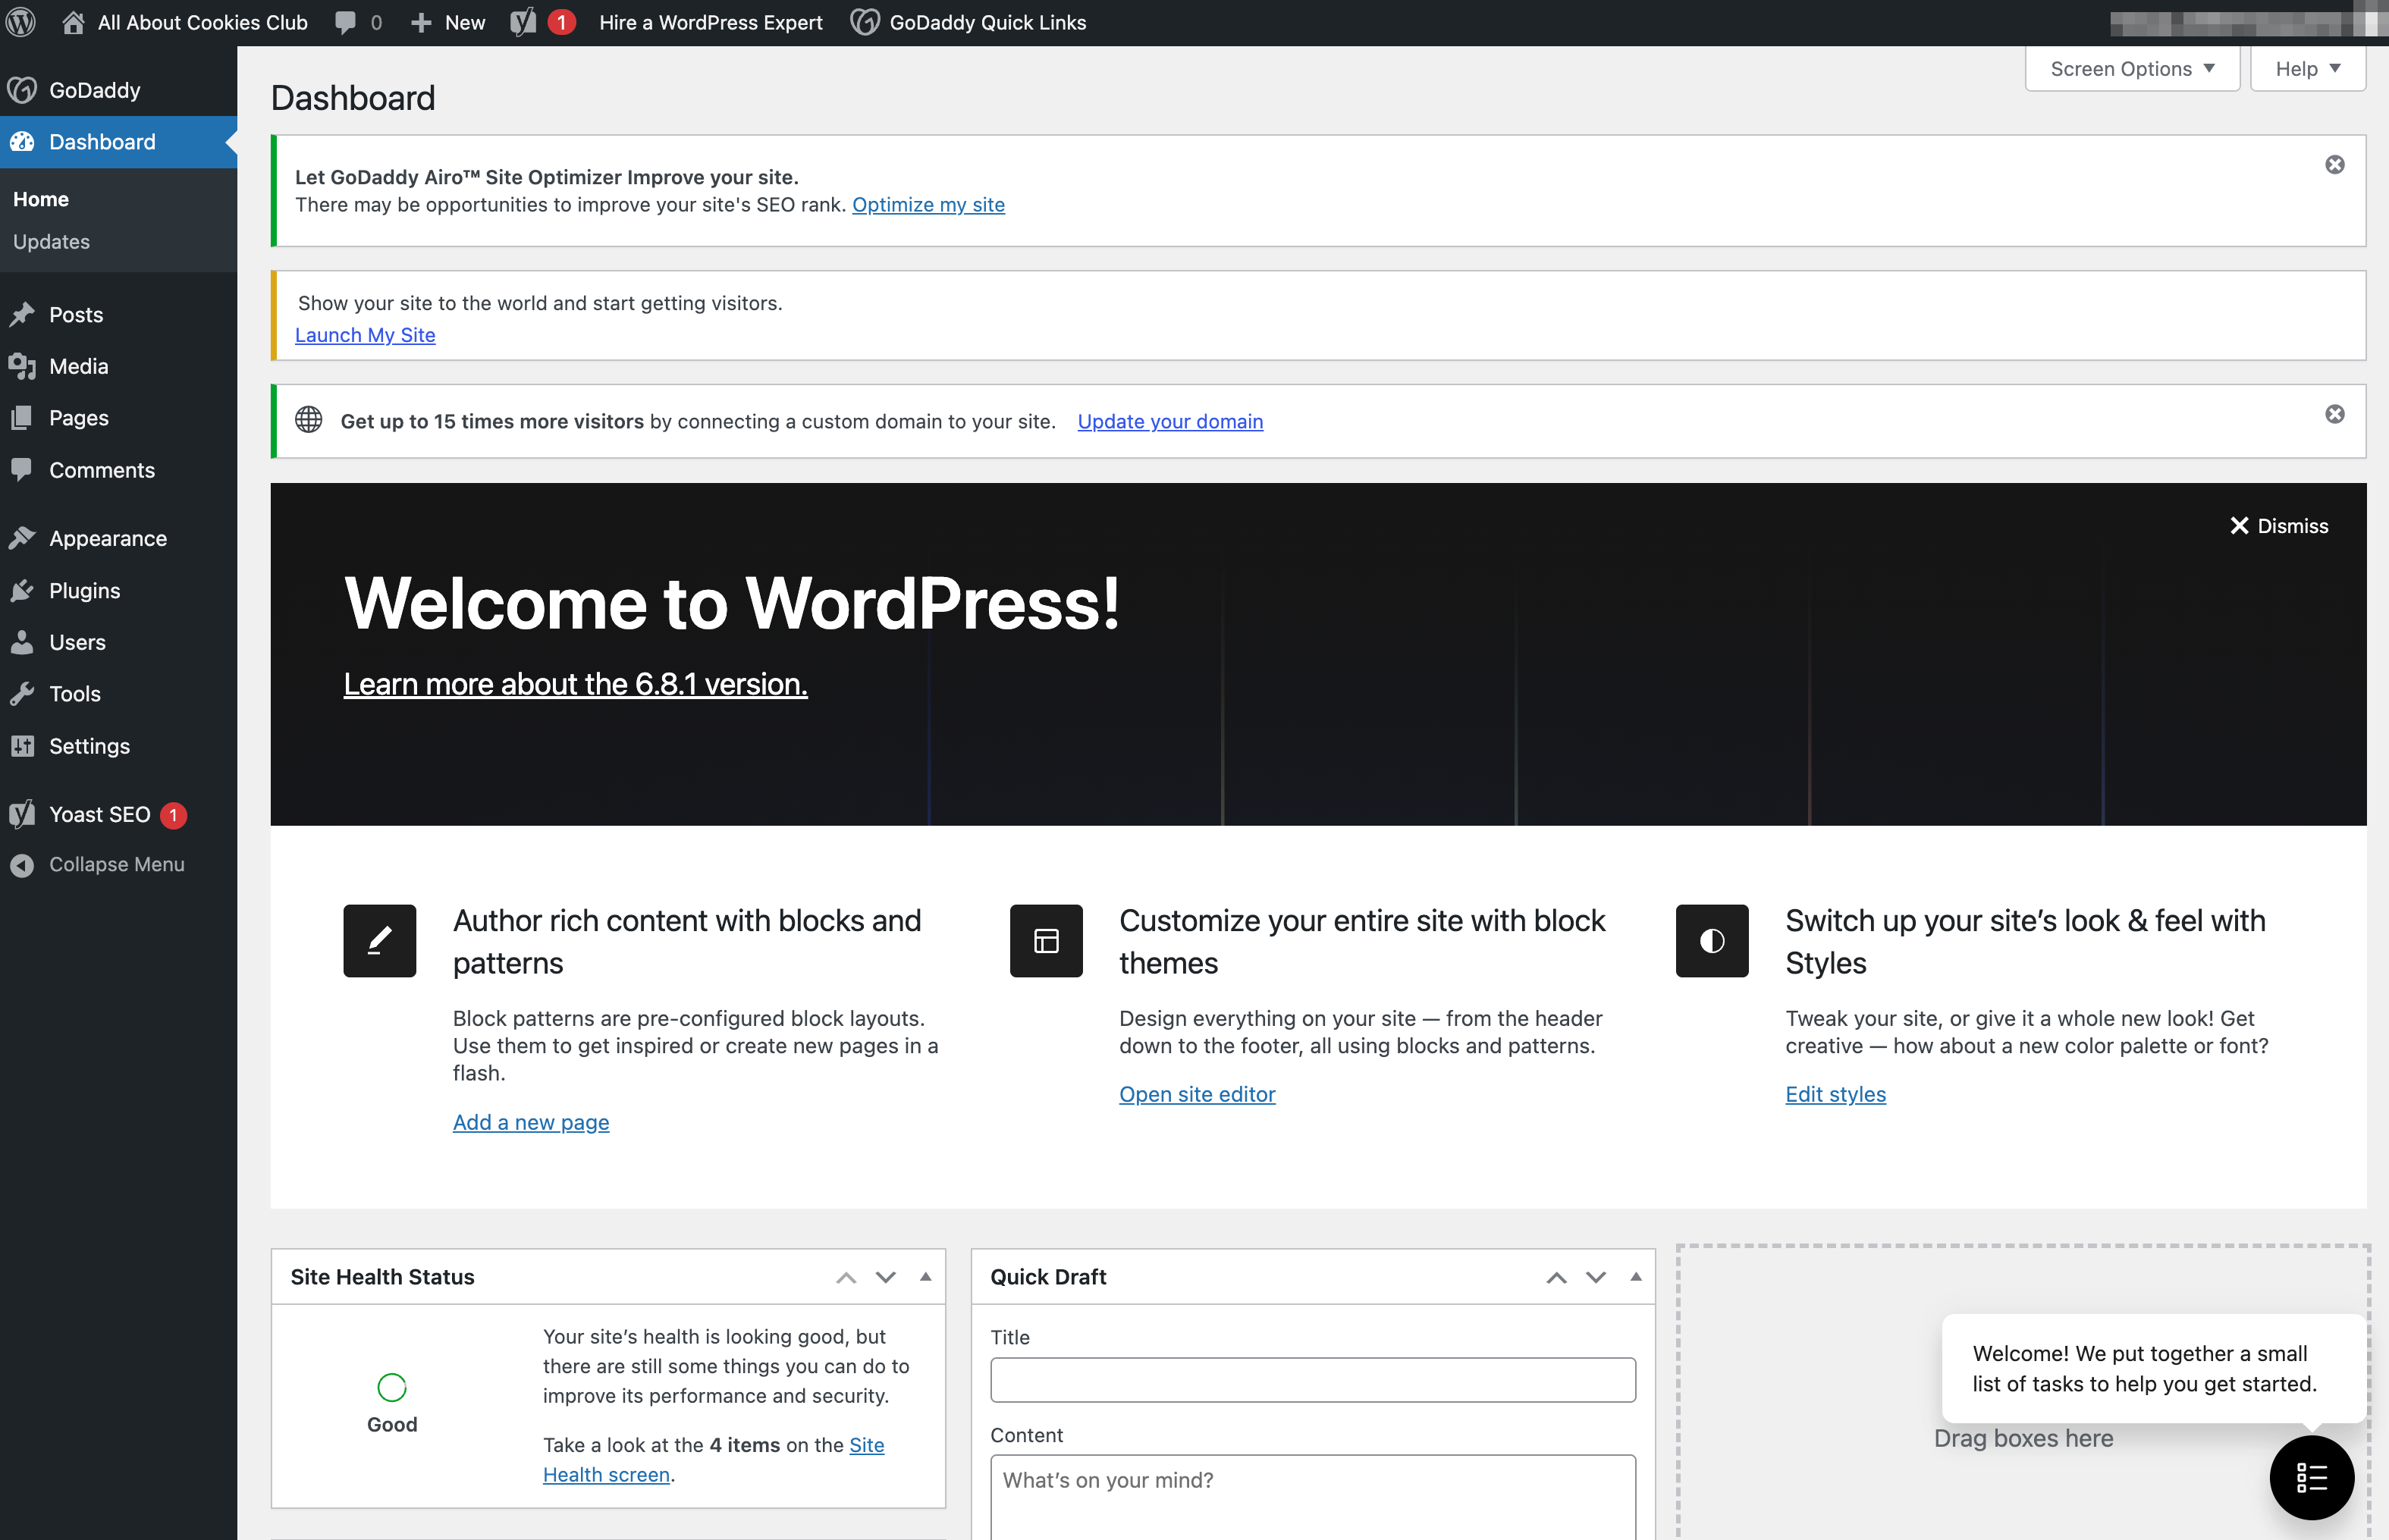Screen dimensions: 2389x1540
Task: Move Quick Draft box up
Action: point(1556,1277)
